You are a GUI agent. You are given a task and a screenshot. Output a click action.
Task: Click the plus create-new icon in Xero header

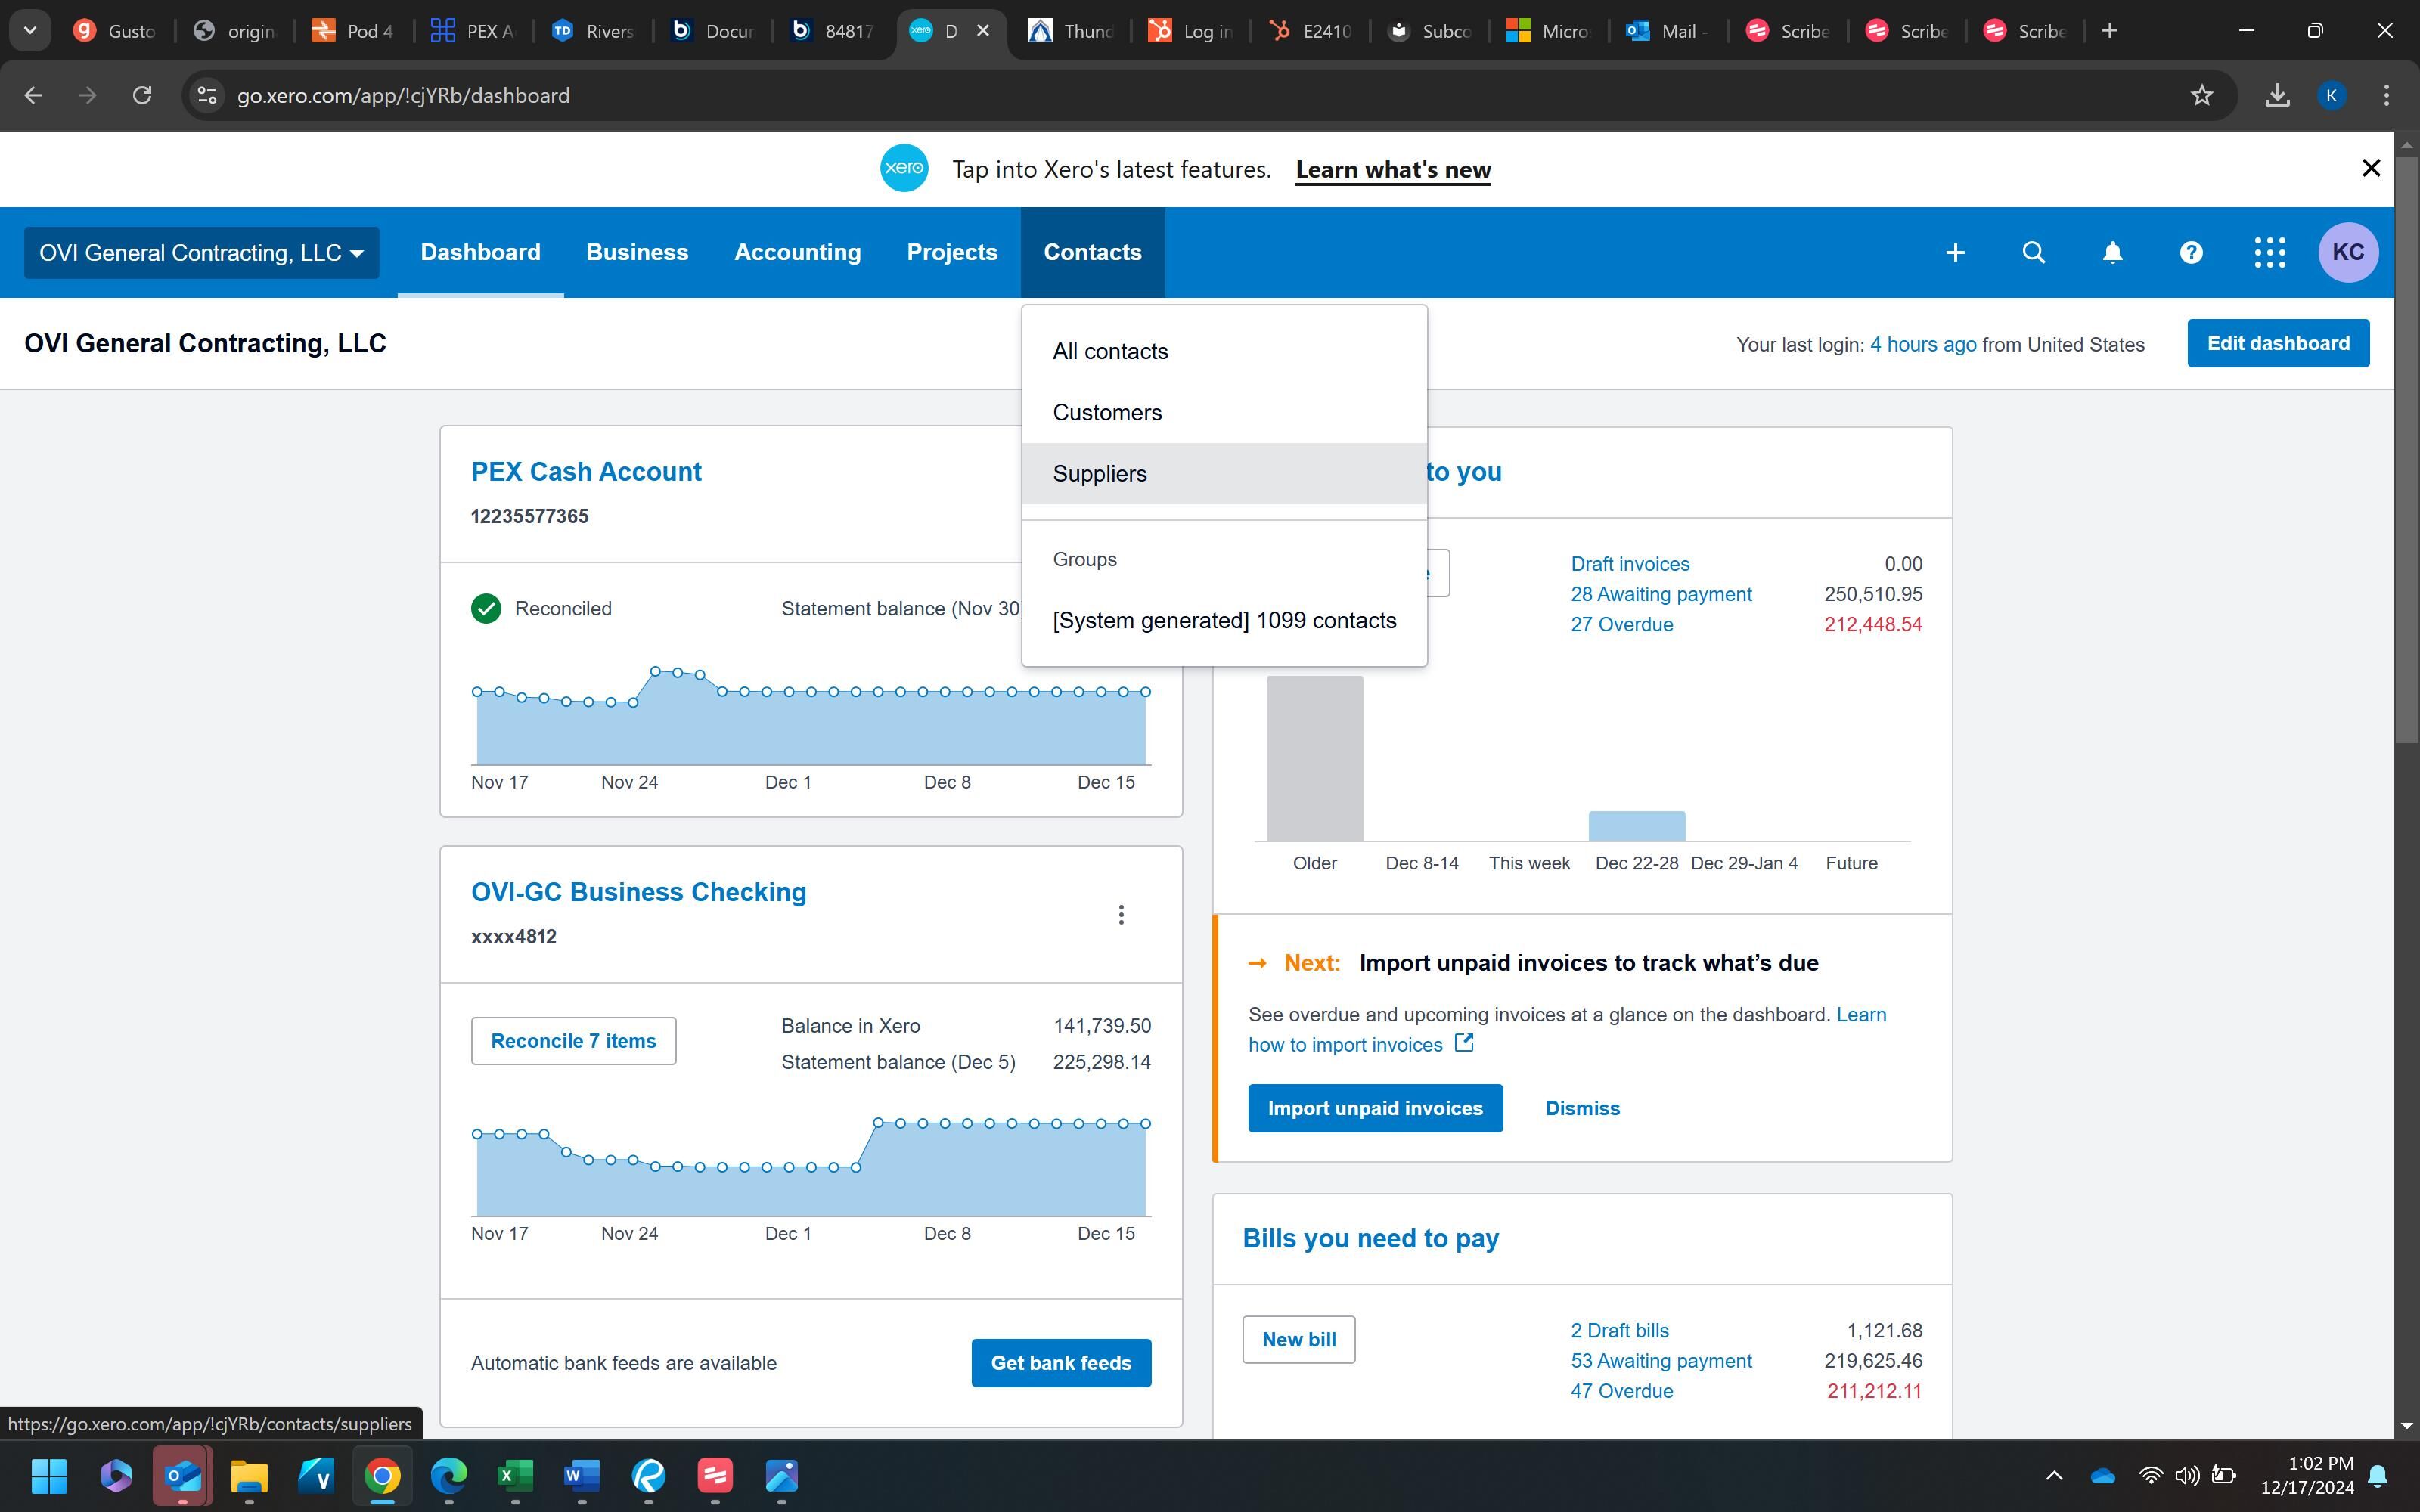pyautogui.click(x=1955, y=253)
